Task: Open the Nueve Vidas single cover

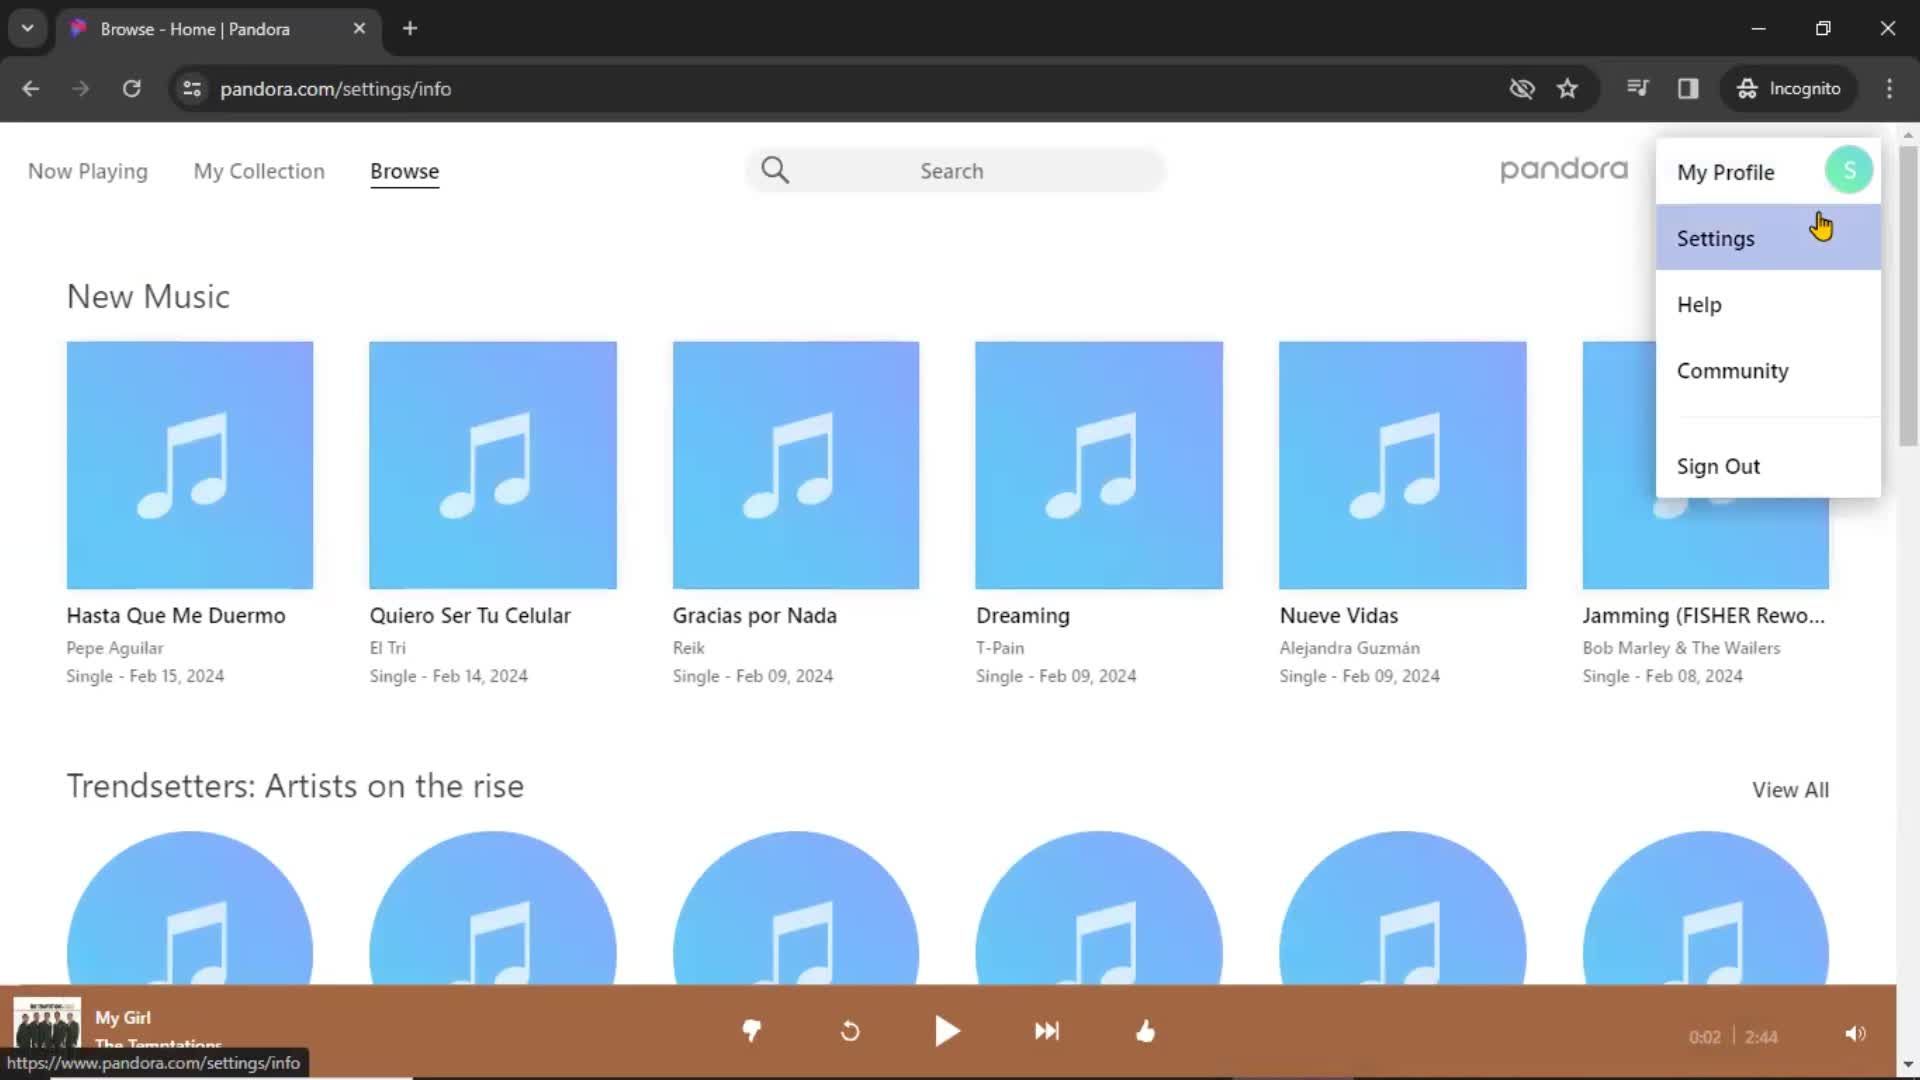Action: point(1403,465)
